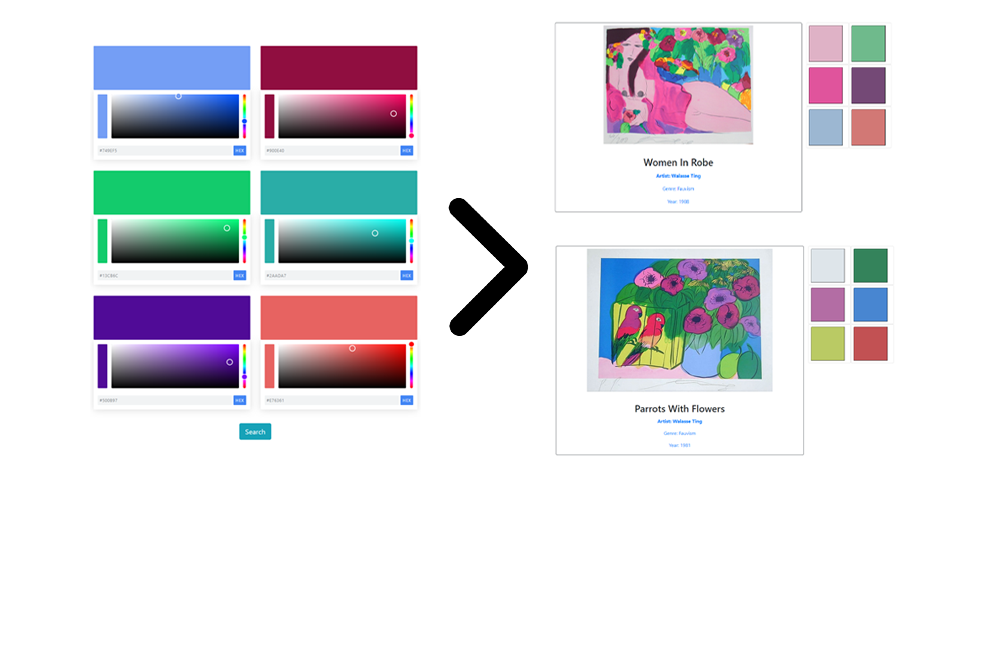
Task: Click the hue slider of the purple picker
Action: tap(244, 366)
